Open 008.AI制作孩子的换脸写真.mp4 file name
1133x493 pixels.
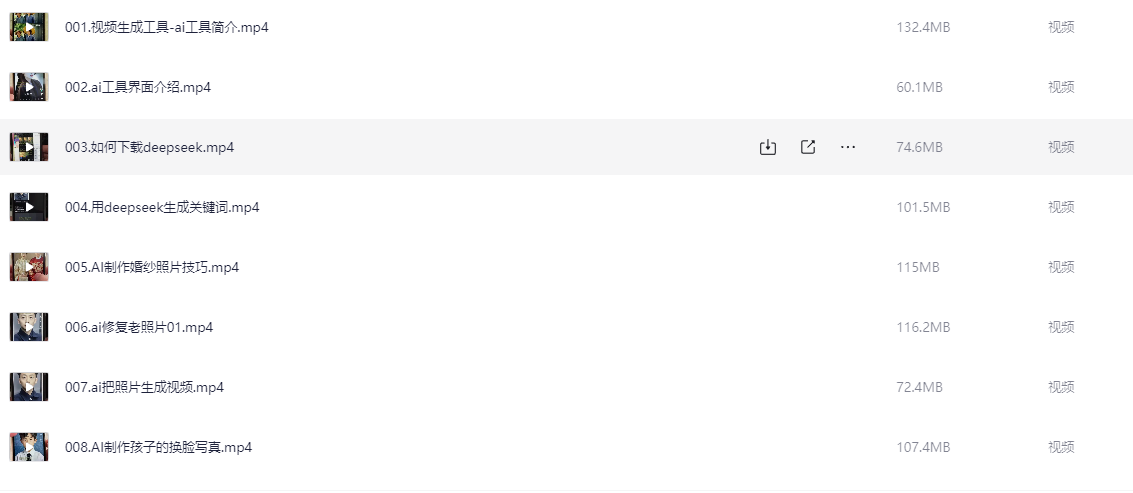pos(158,447)
